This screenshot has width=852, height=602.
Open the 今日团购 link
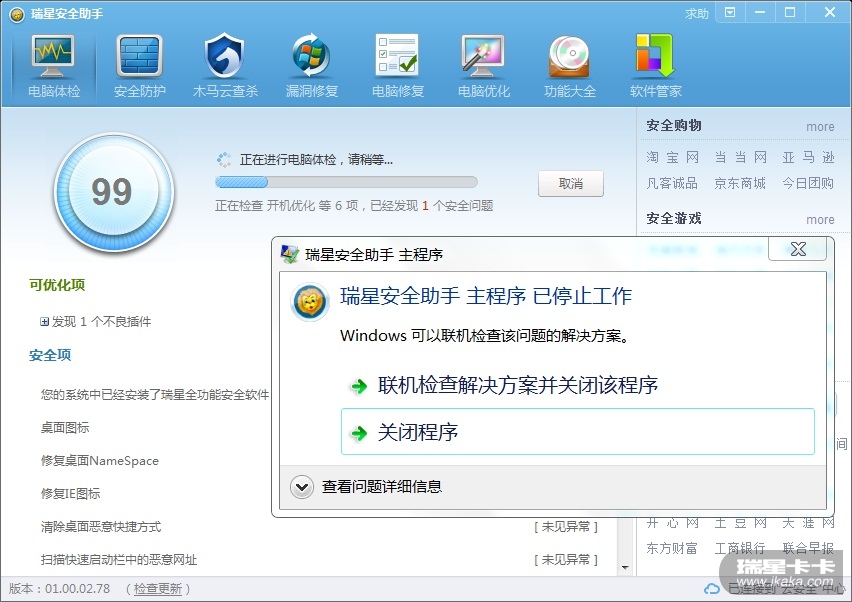coord(808,183)
